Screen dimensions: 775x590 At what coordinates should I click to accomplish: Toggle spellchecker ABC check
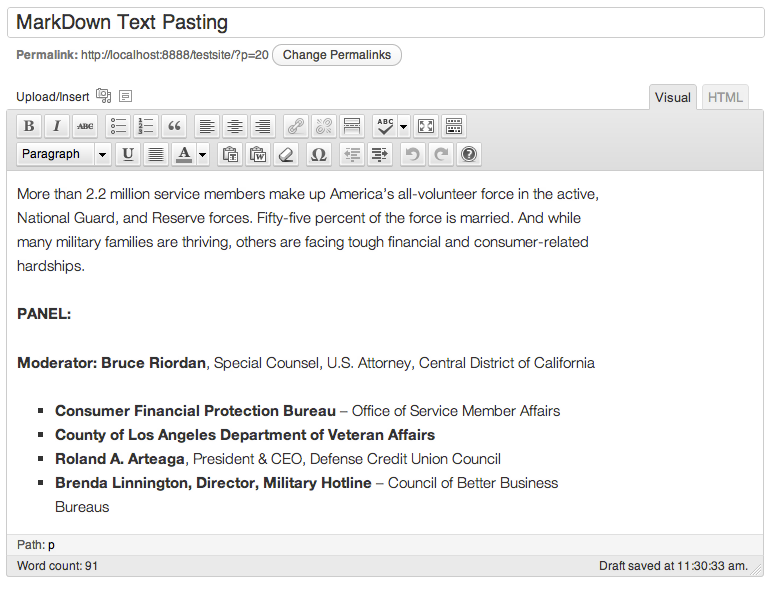[x=385, y=126]
